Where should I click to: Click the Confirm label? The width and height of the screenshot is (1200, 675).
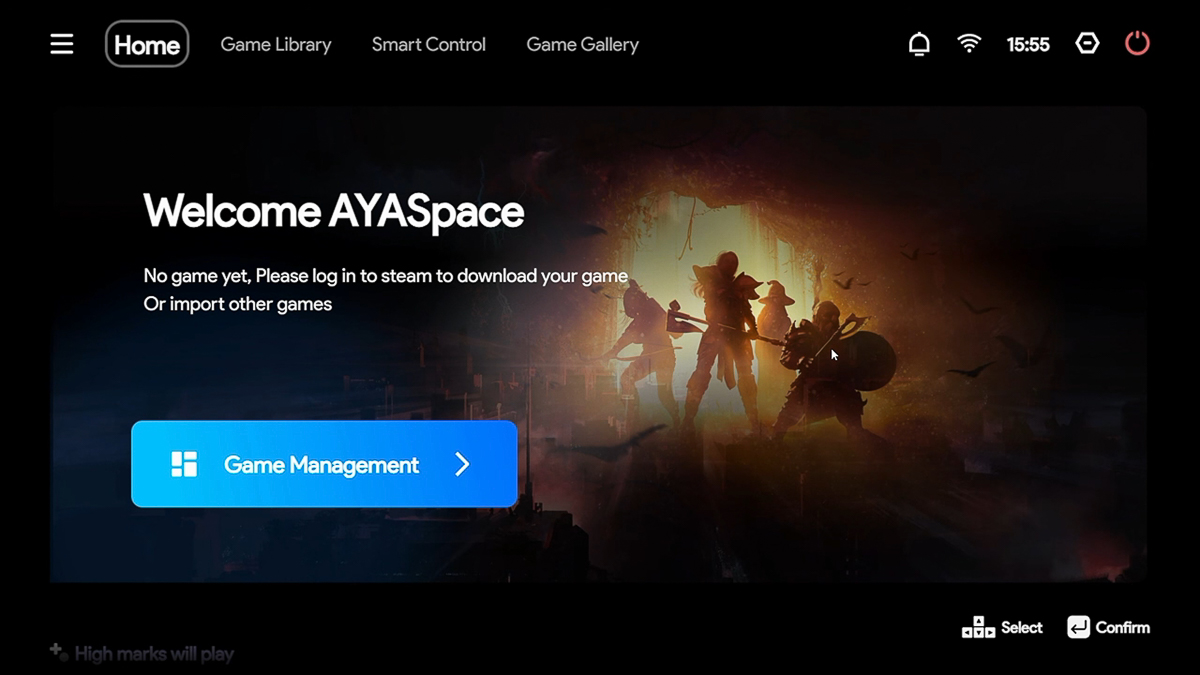point(1121,627)
